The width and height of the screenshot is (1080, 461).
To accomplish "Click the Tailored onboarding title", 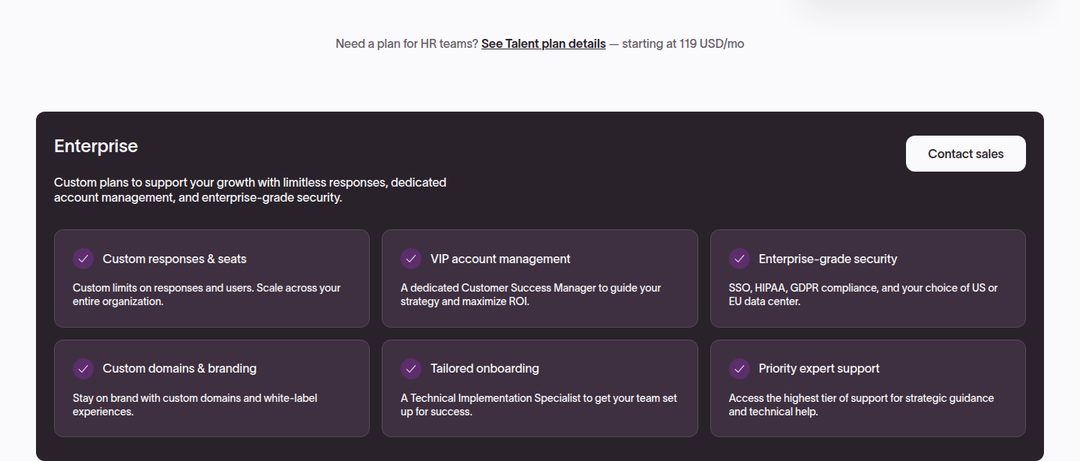I will (x=484, y=369).
